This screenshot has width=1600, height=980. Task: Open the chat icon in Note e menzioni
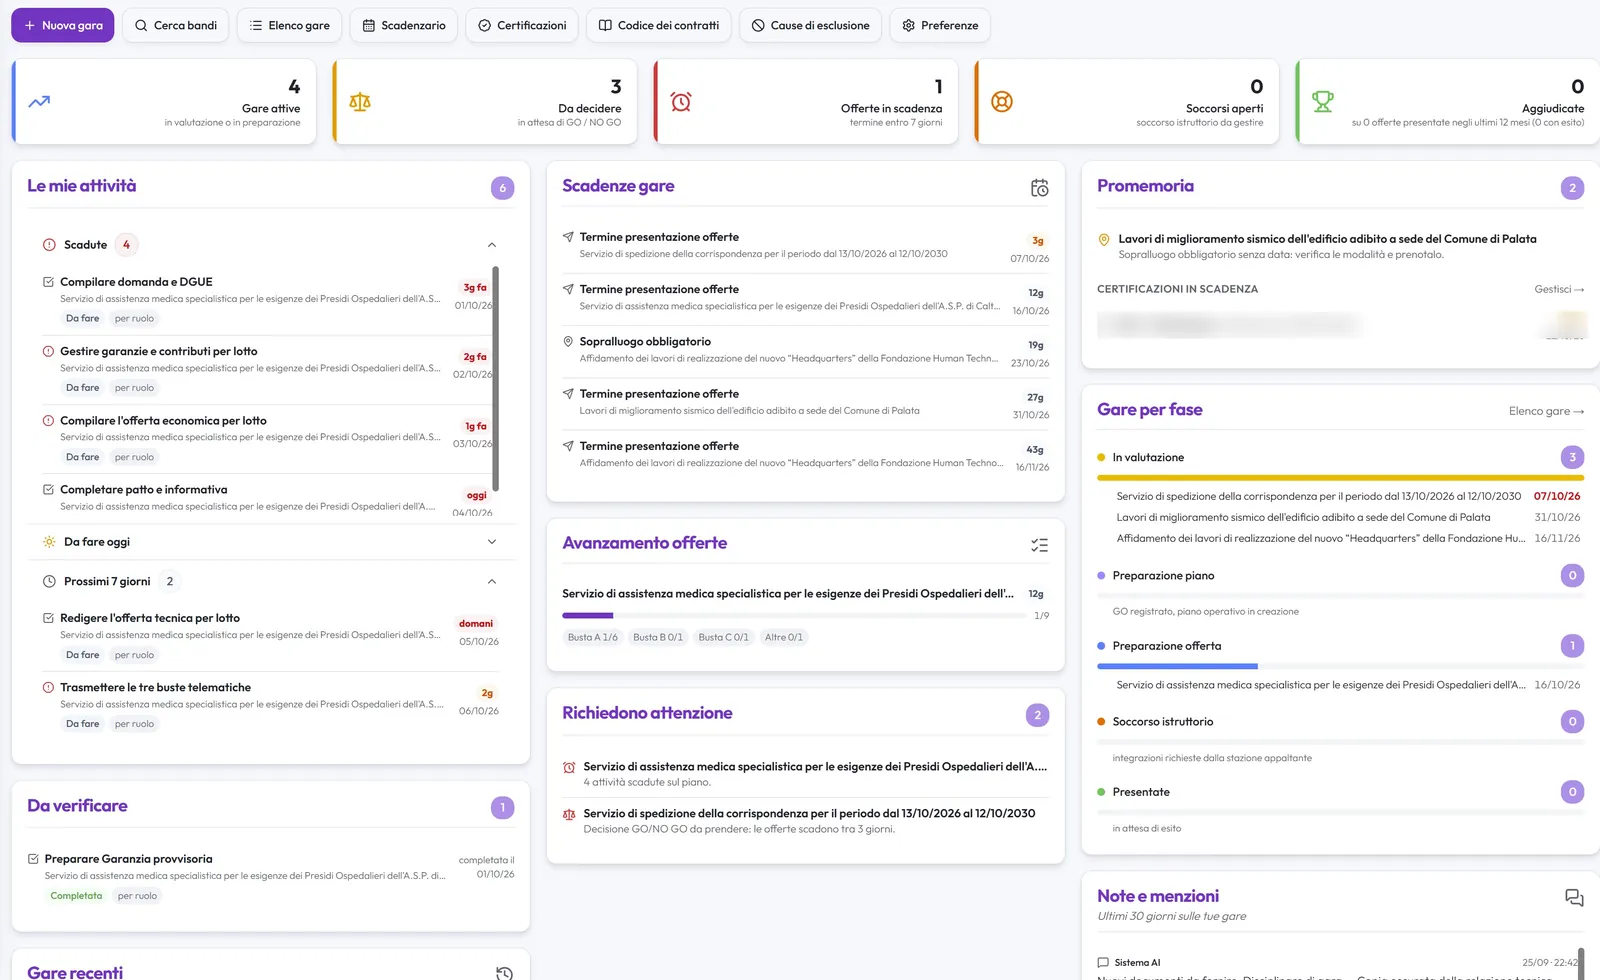point(1574,898)
